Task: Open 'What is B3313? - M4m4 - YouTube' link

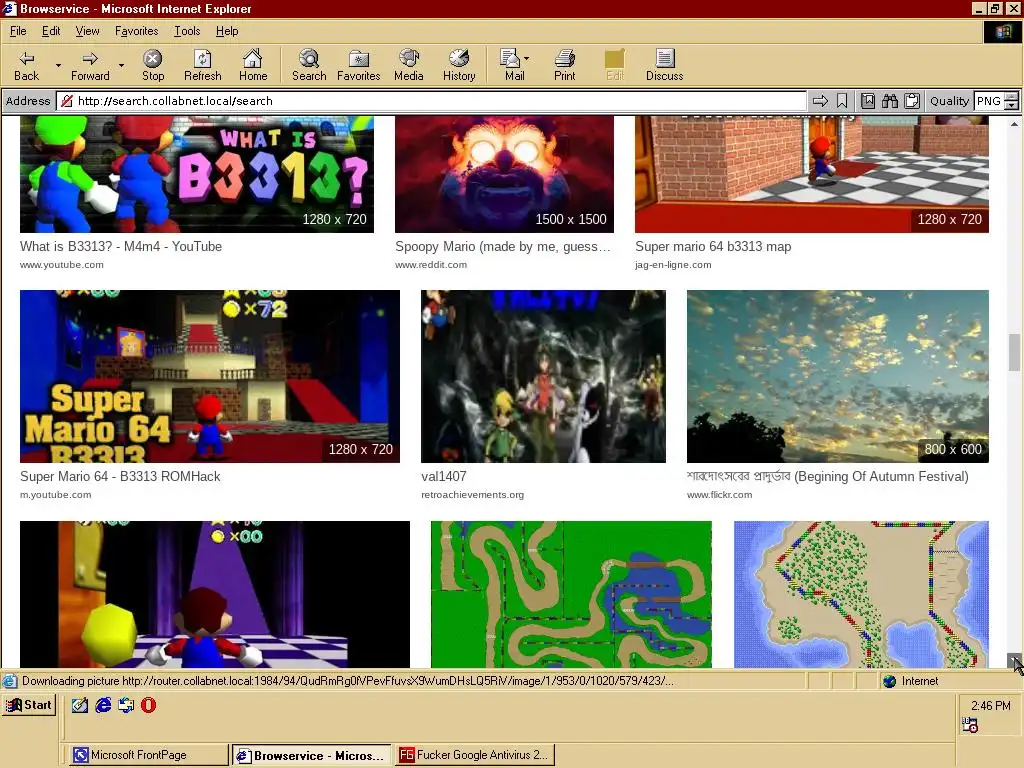Action: [121, 247]
